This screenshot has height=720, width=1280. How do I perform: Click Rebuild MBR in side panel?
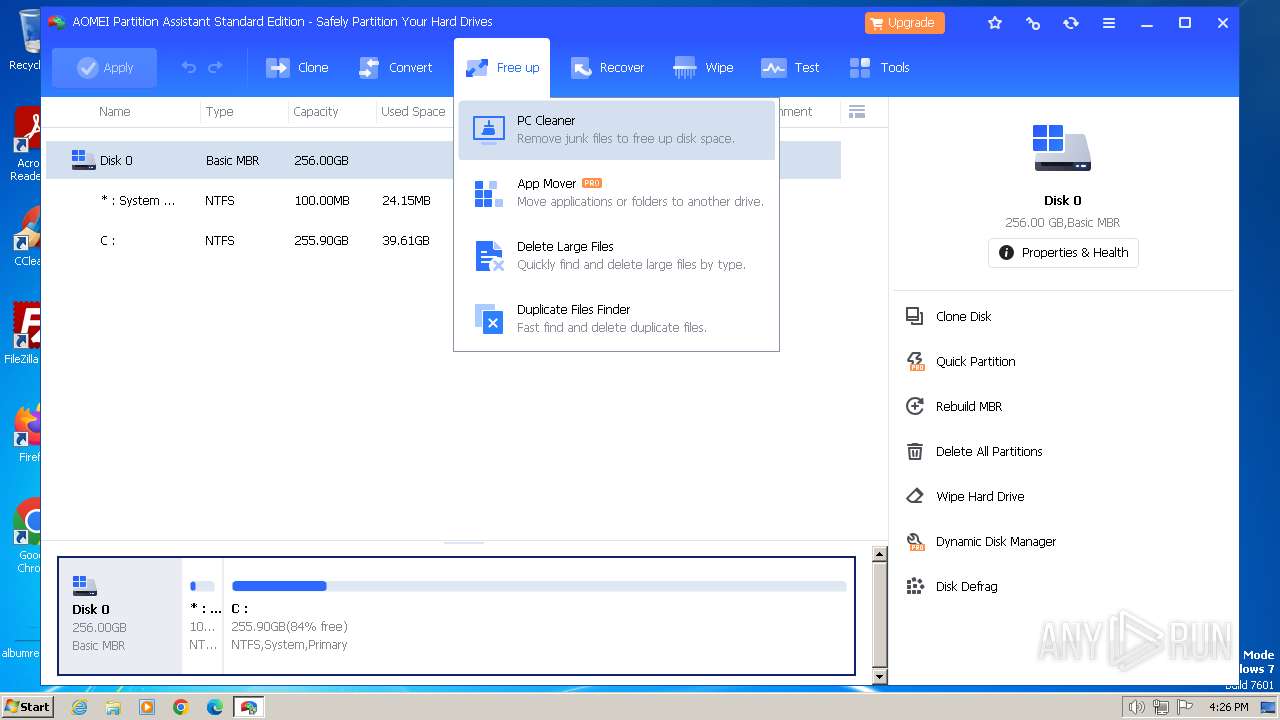[969, 406]
